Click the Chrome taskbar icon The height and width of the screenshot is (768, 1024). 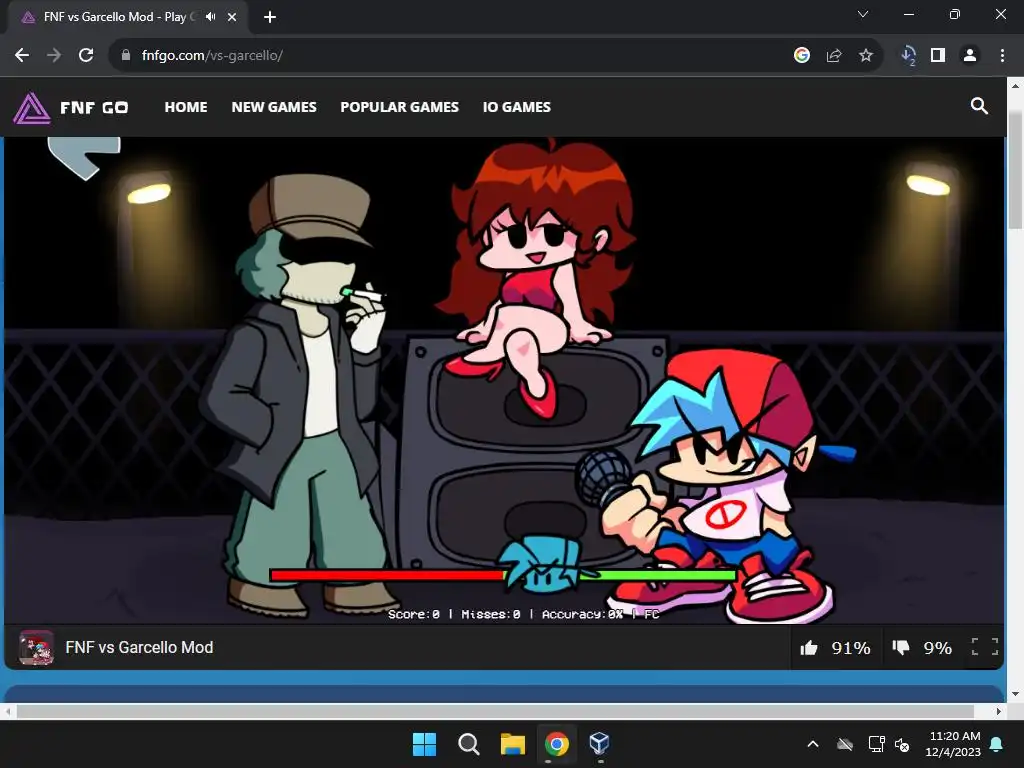(x=557, y=744)
